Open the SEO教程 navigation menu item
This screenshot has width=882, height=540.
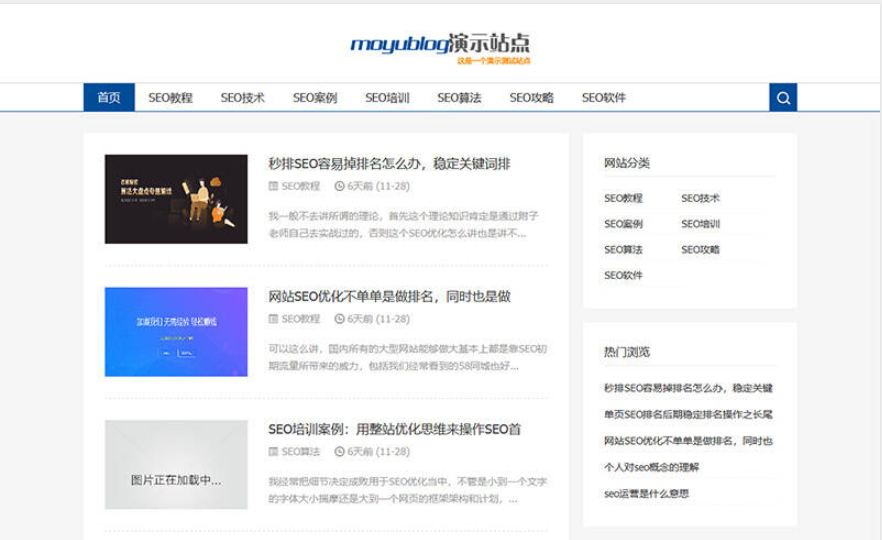170,98
